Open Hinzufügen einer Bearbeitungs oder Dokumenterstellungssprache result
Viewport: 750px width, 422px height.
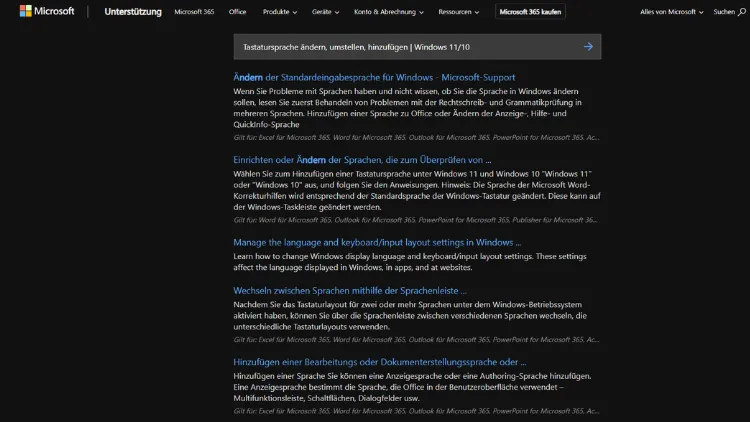pos(380,362)
